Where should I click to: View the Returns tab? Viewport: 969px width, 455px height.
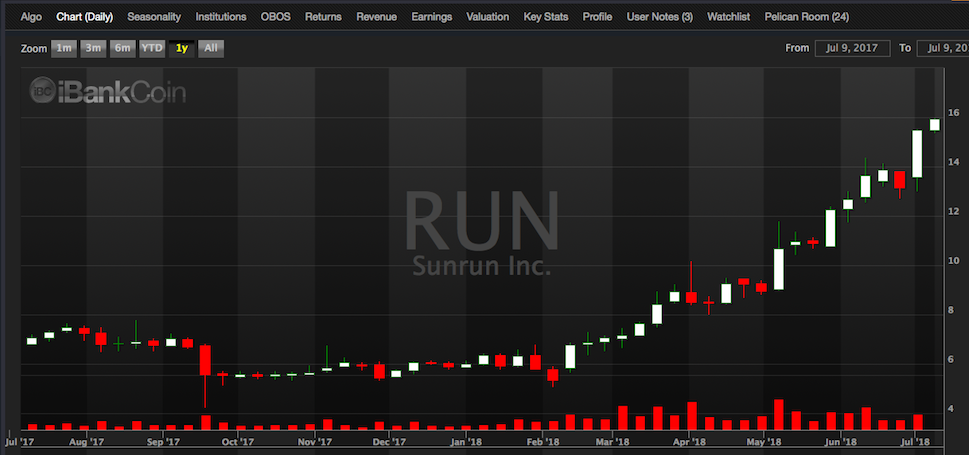point(323,17)
